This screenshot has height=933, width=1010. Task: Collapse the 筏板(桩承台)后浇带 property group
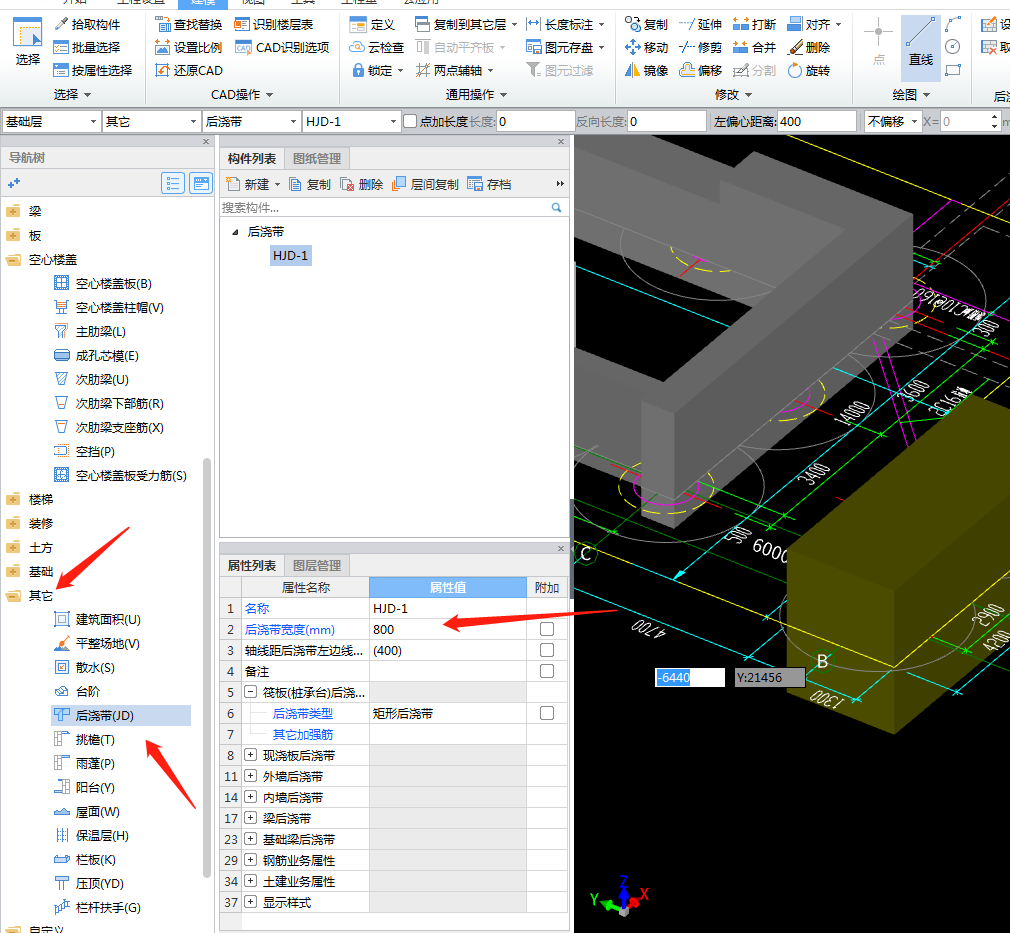[x=251, y=692]
